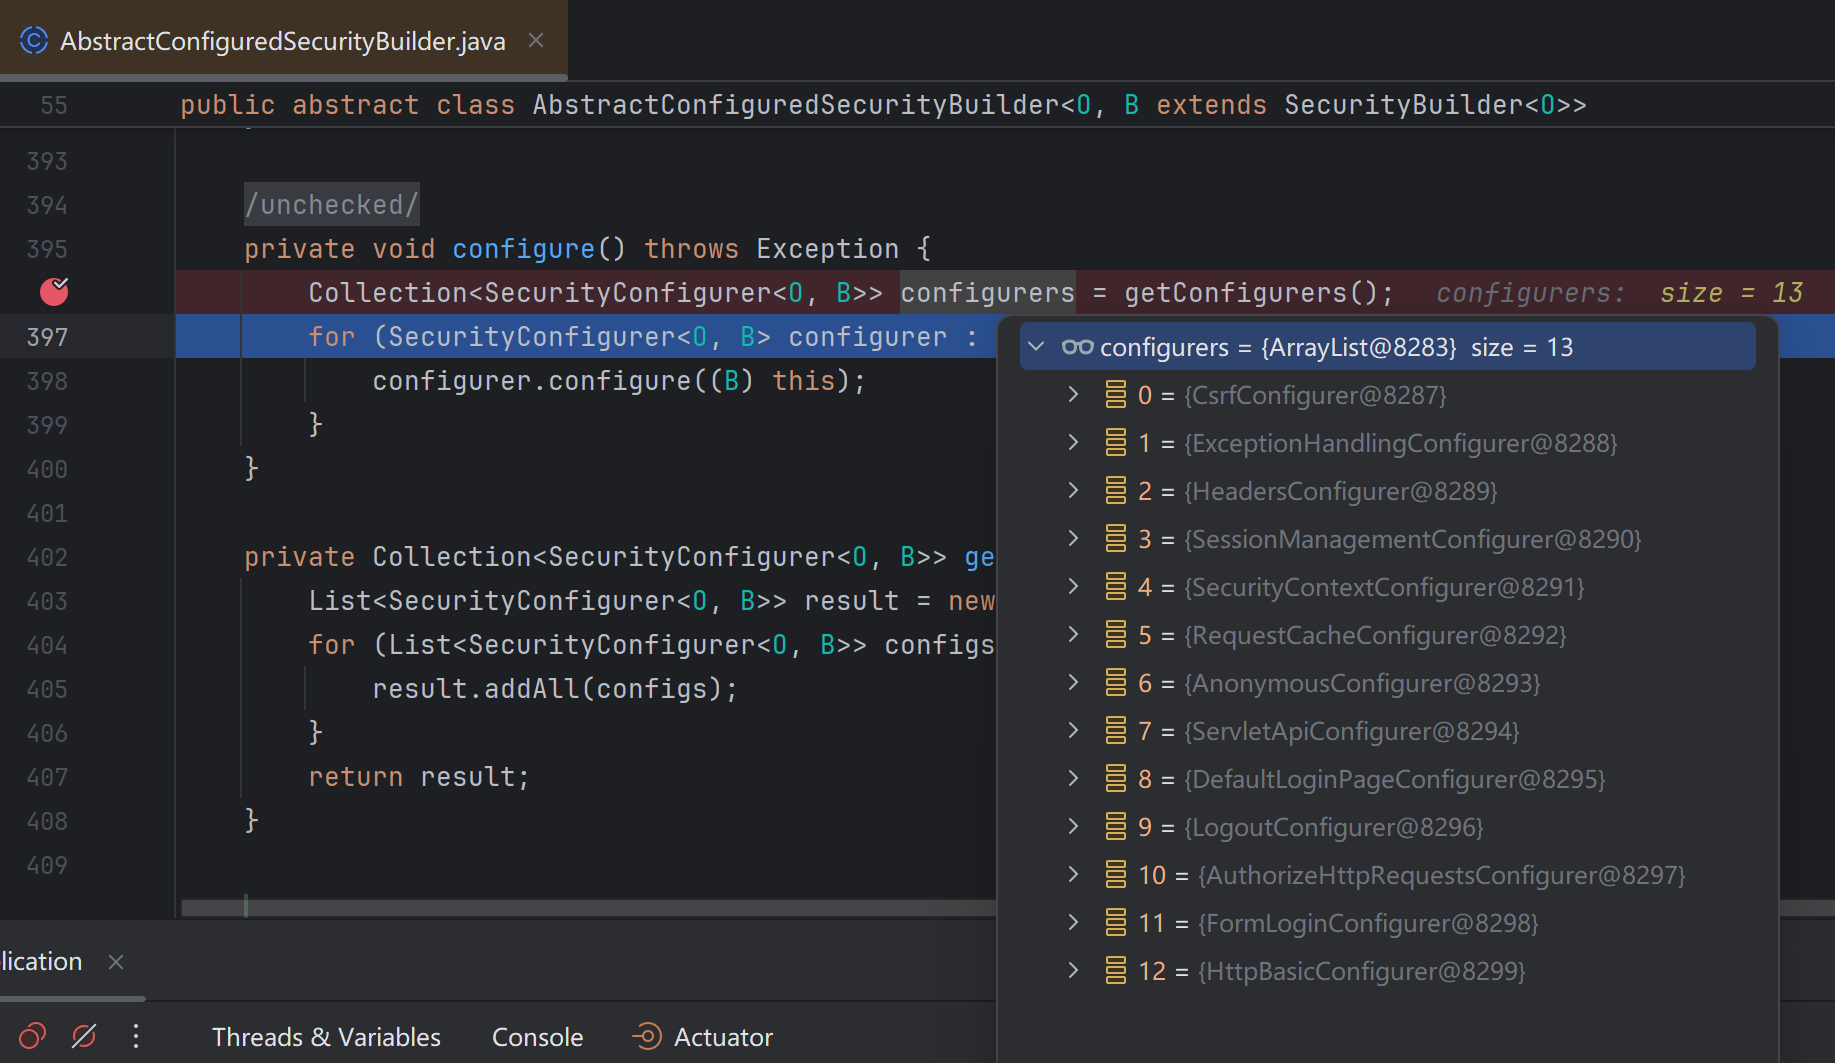Click the horizontal scrollbar of the editor
1835x1063 pixels.
tap(588, 908)
